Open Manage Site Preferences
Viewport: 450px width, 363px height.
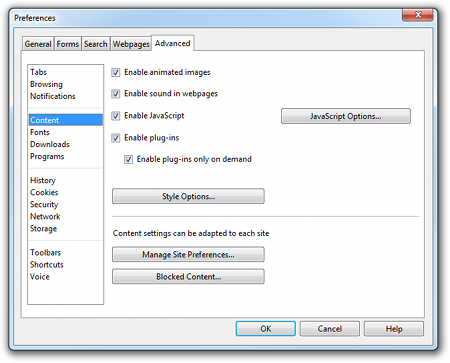[188, 255]
